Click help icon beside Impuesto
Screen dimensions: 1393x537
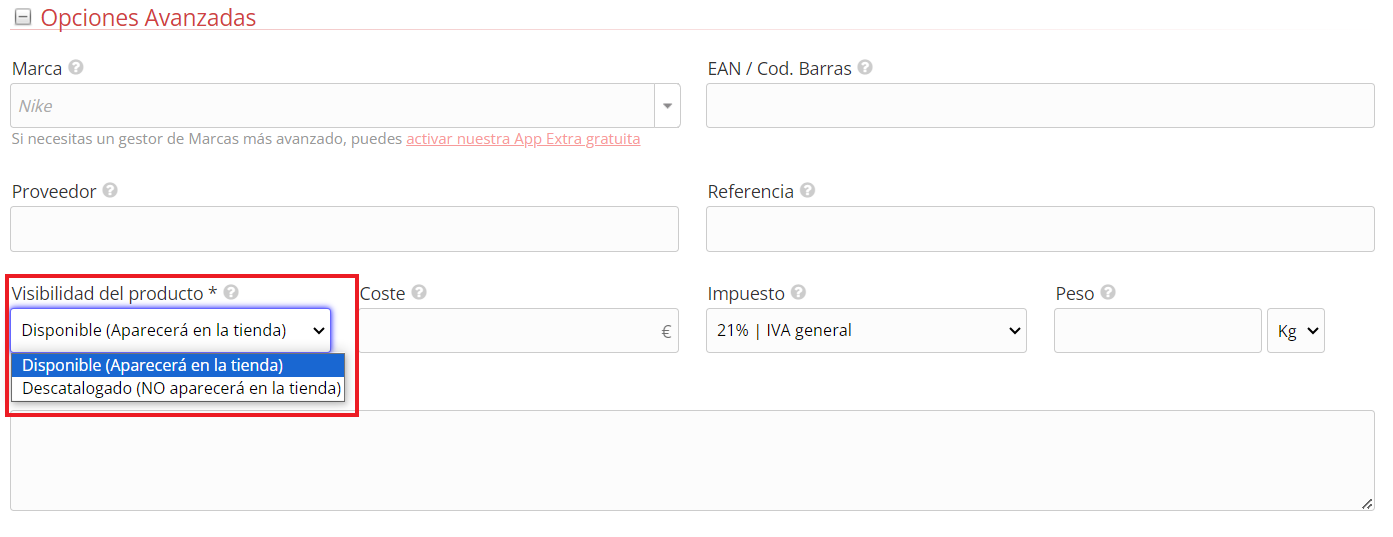click(798, 292)
